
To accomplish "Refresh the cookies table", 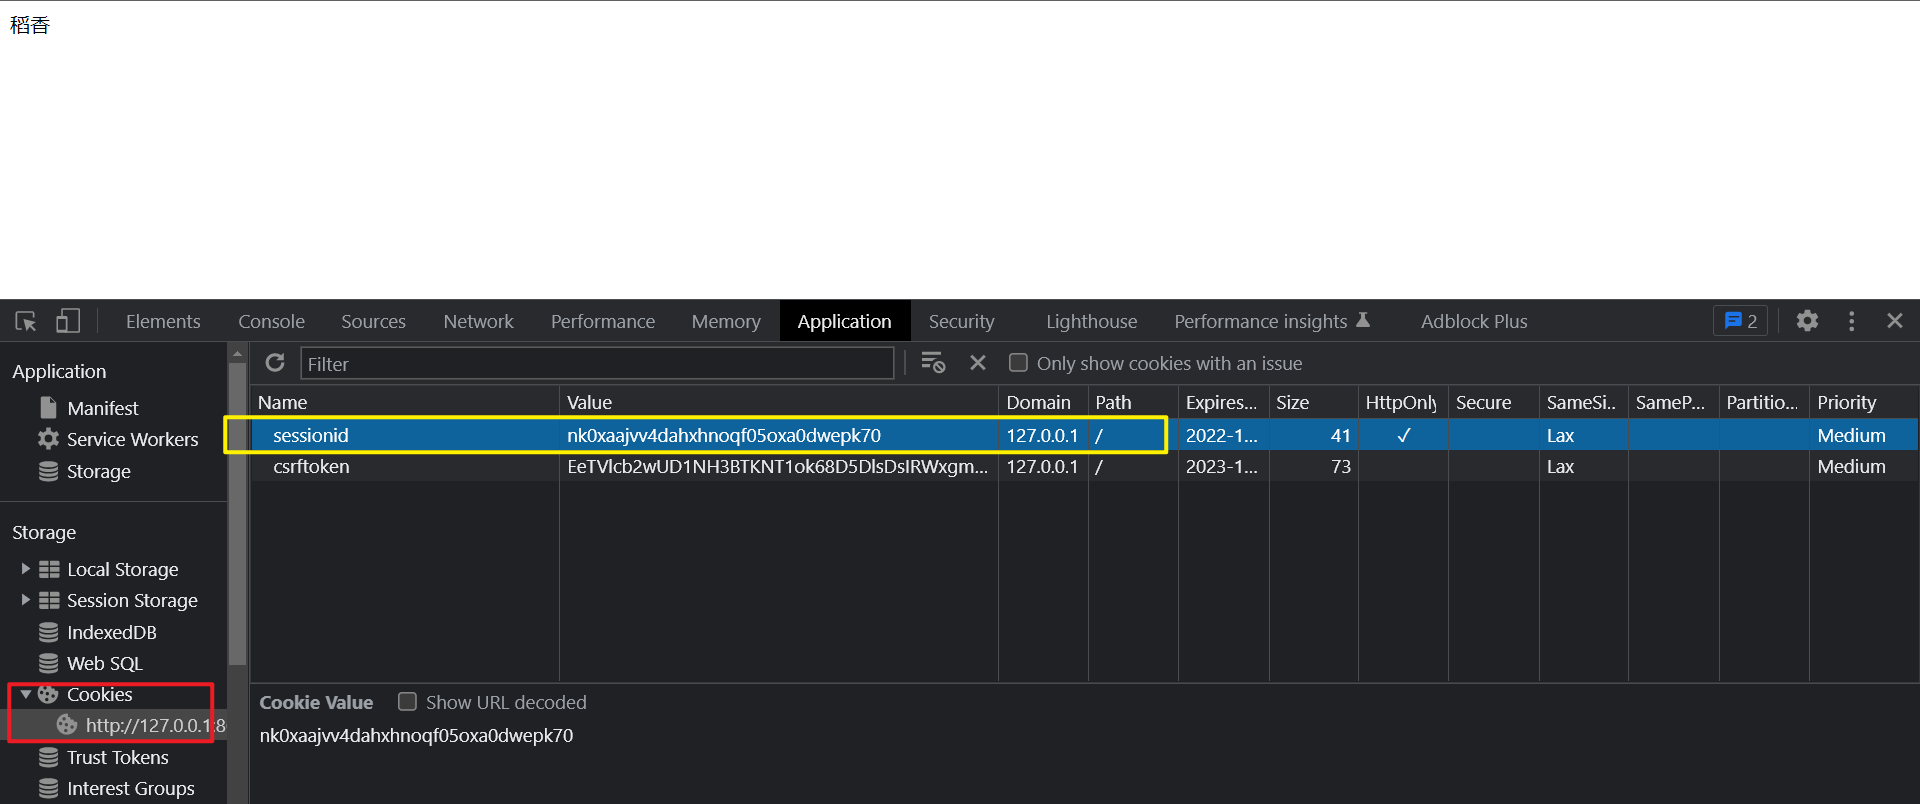I will point(275,363).
